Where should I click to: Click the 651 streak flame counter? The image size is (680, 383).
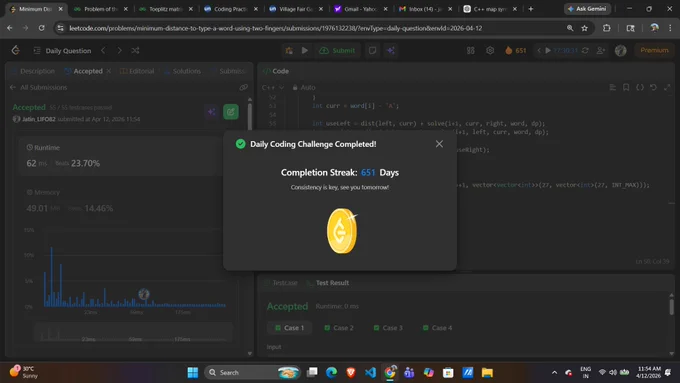tap(516, 51)
